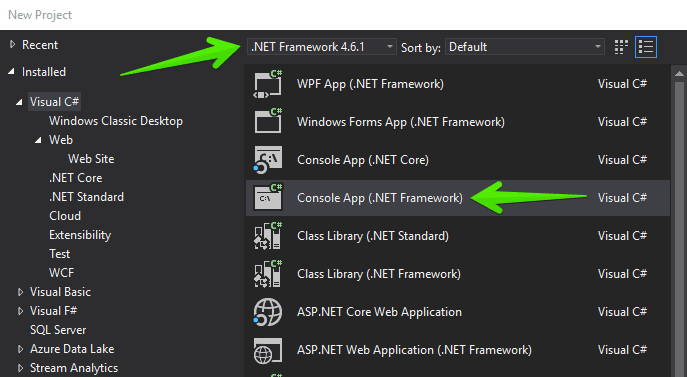This screenshot has height=377, width=687.
Task: Select the .NET Standard category
Action: [x=86, y=197]
